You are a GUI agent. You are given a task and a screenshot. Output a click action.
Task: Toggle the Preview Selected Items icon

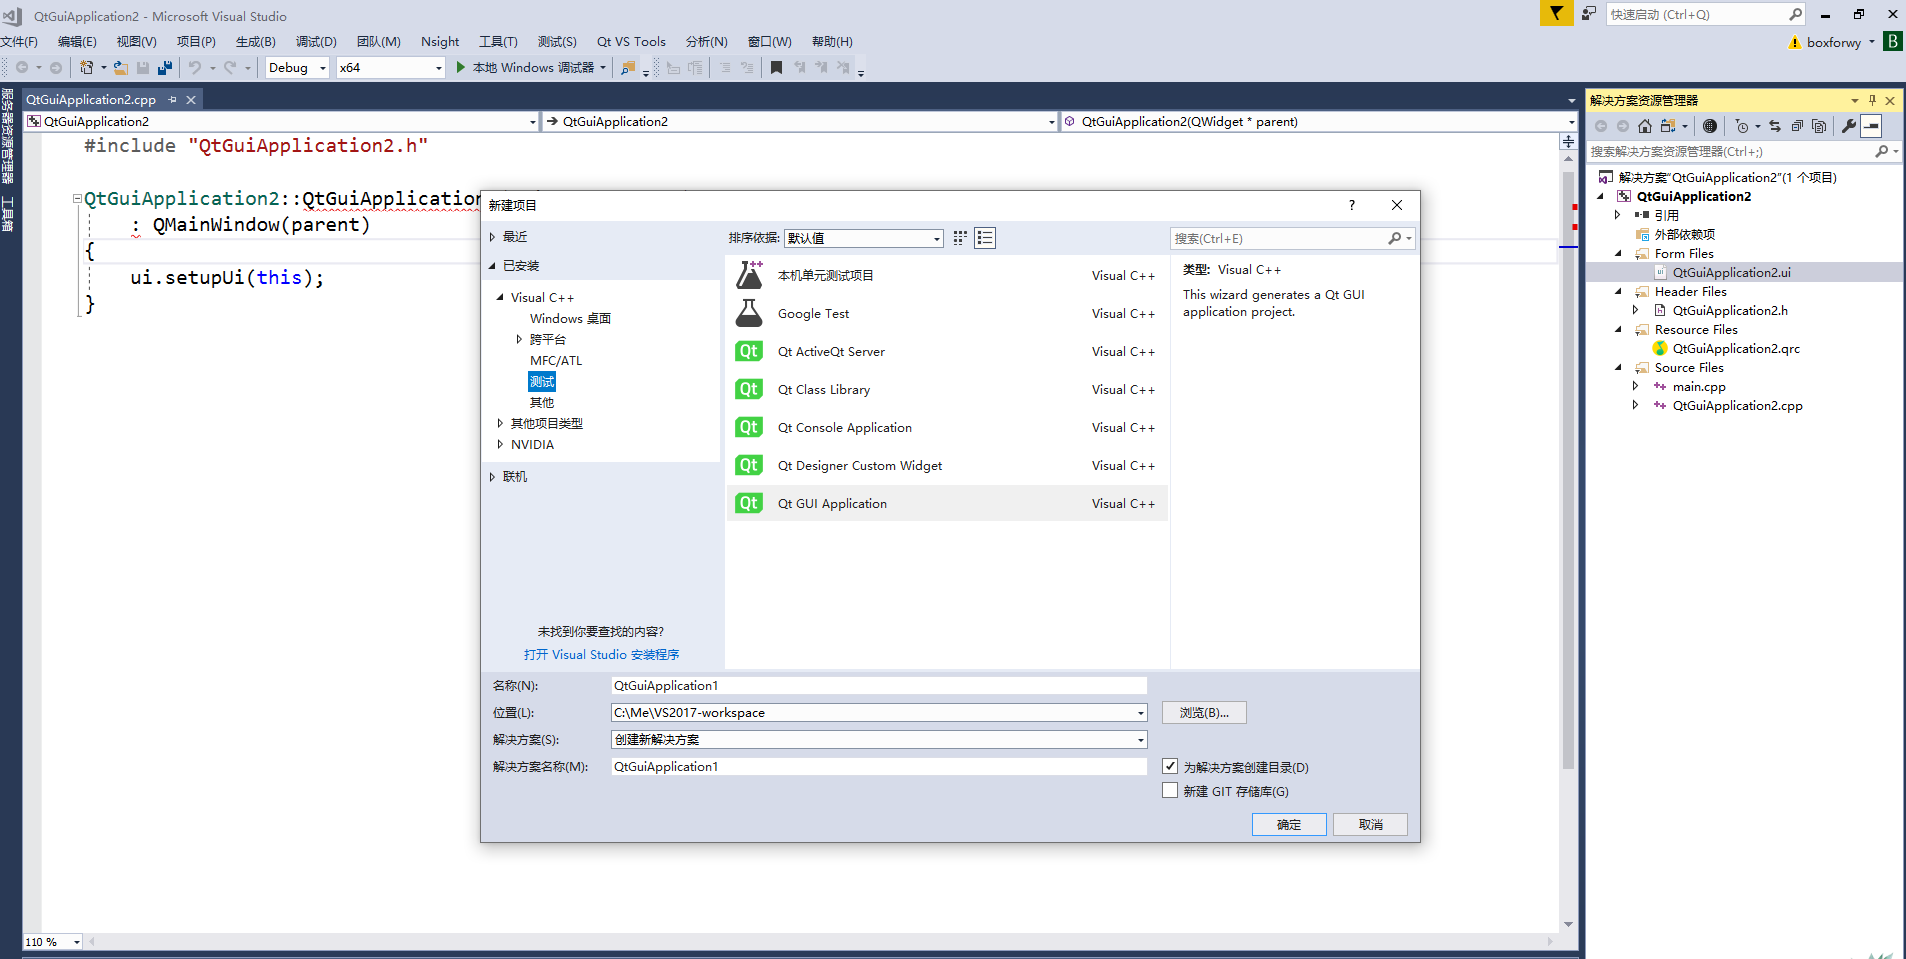1871,127
